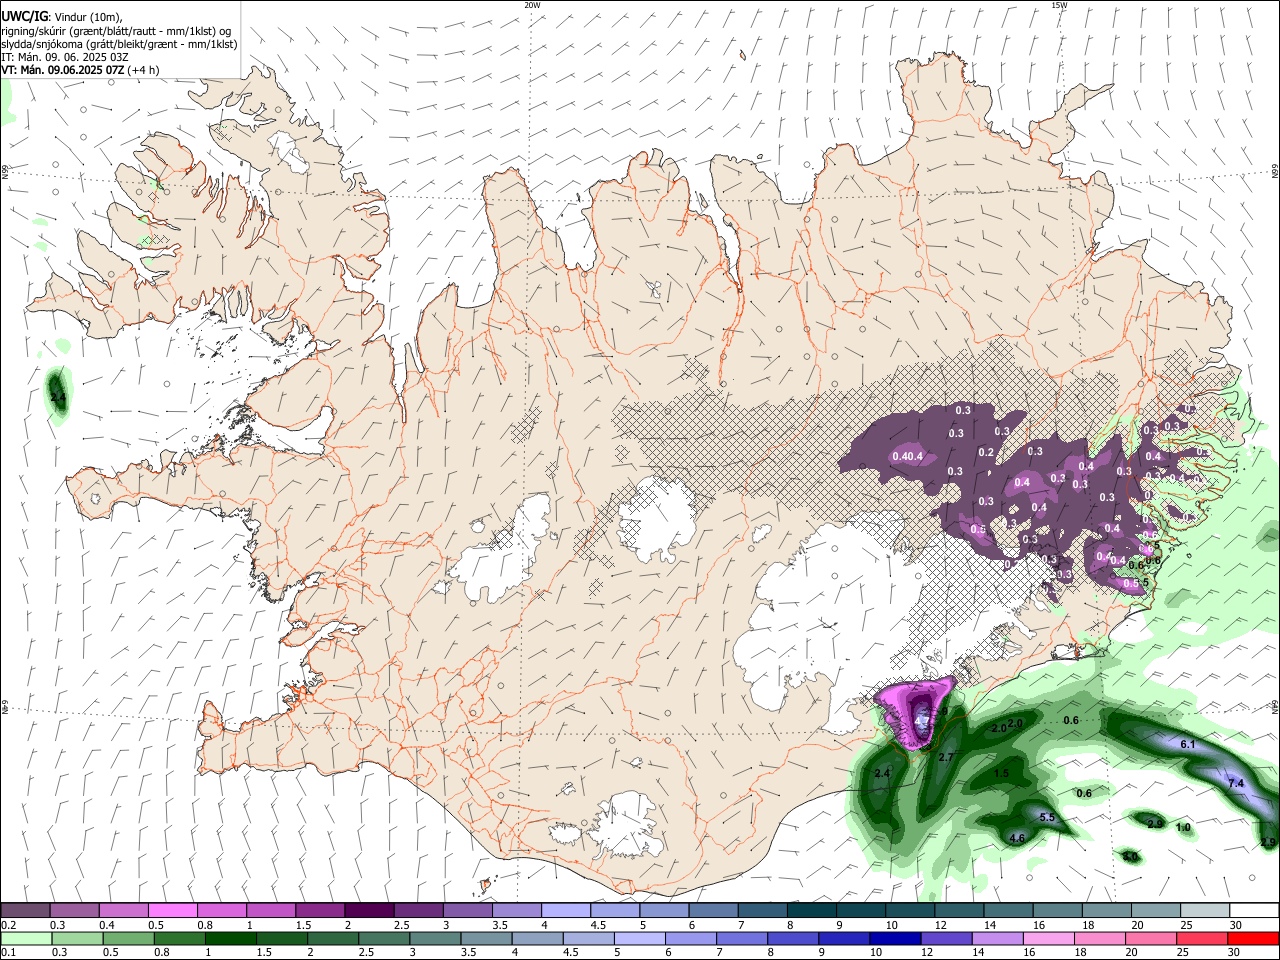
Task: Select the '7.4' precipitation value label
Action: click(x=1236, y=783)
